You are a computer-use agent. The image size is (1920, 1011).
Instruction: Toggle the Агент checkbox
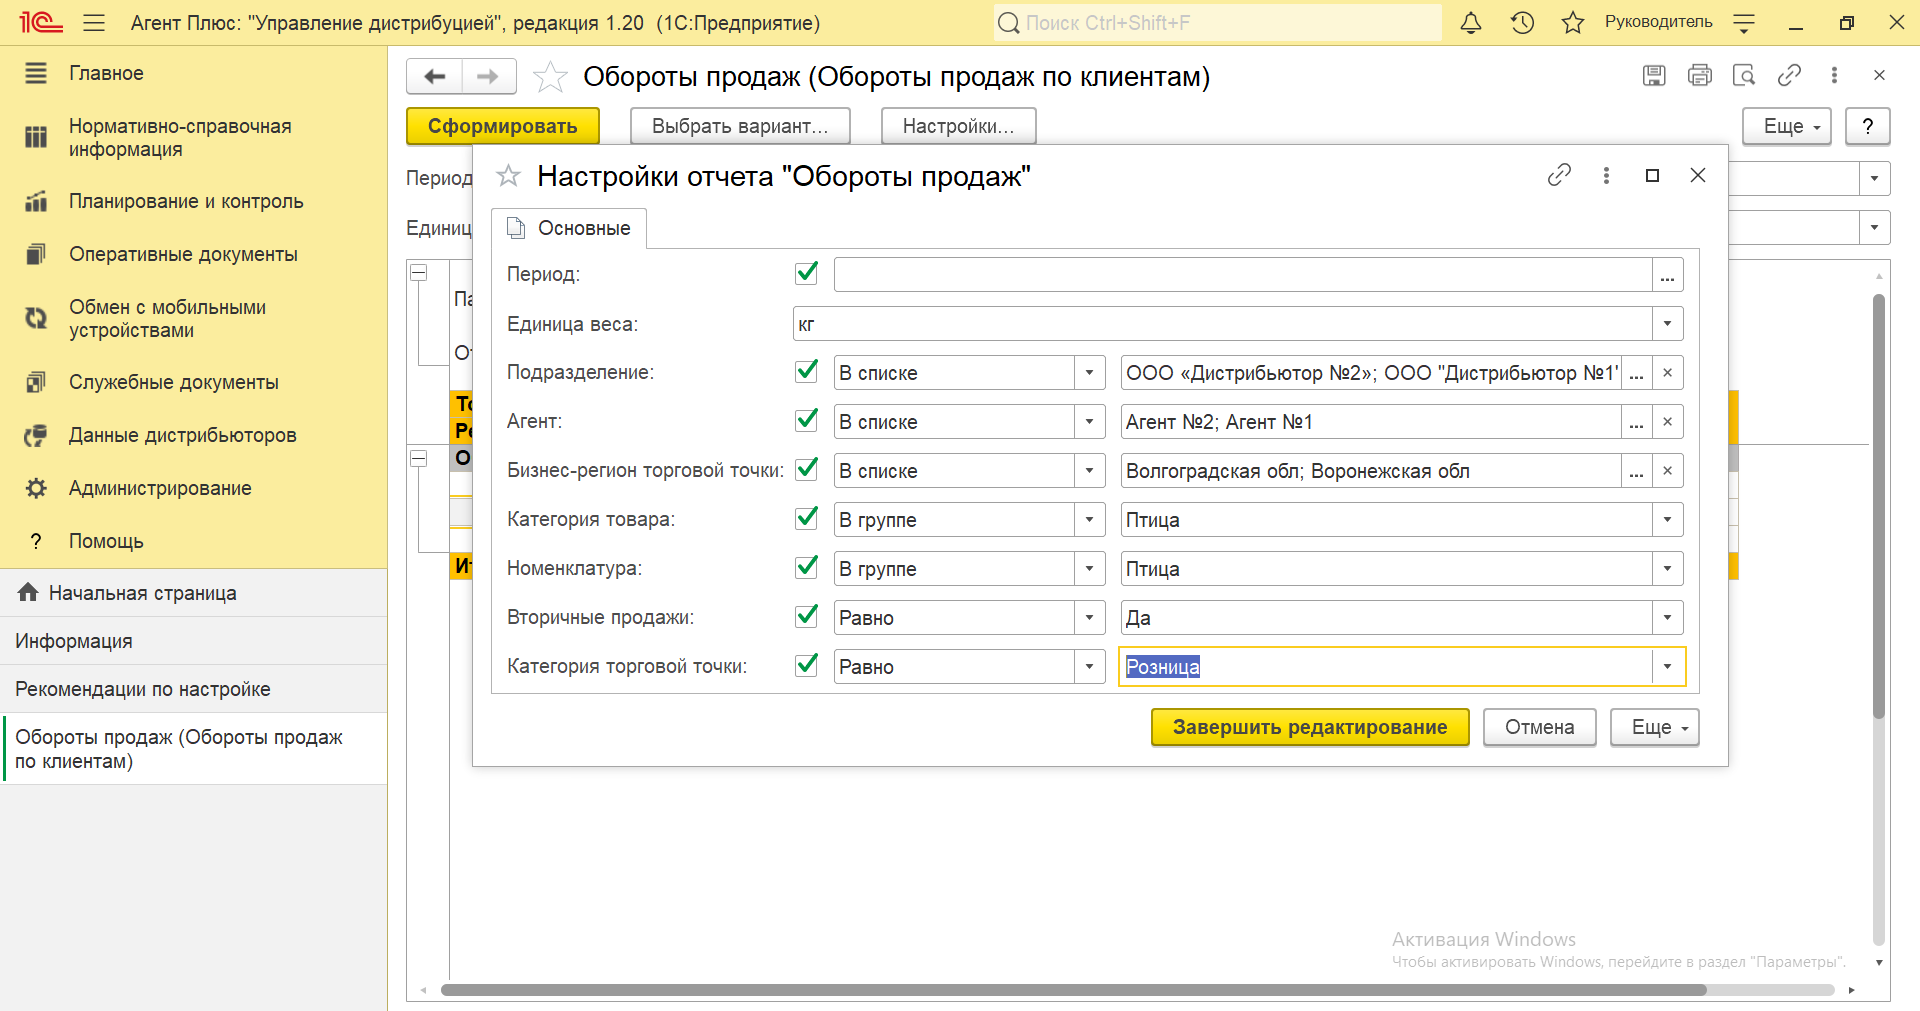point(806,420)
